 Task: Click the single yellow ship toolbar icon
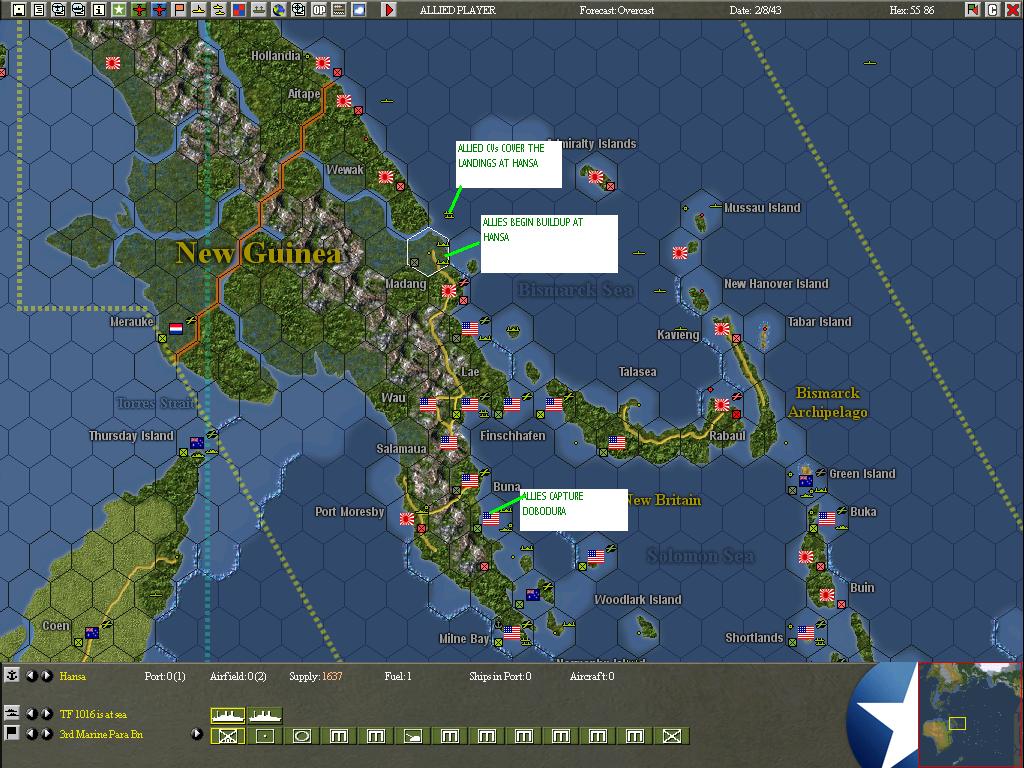click(199, 10)
